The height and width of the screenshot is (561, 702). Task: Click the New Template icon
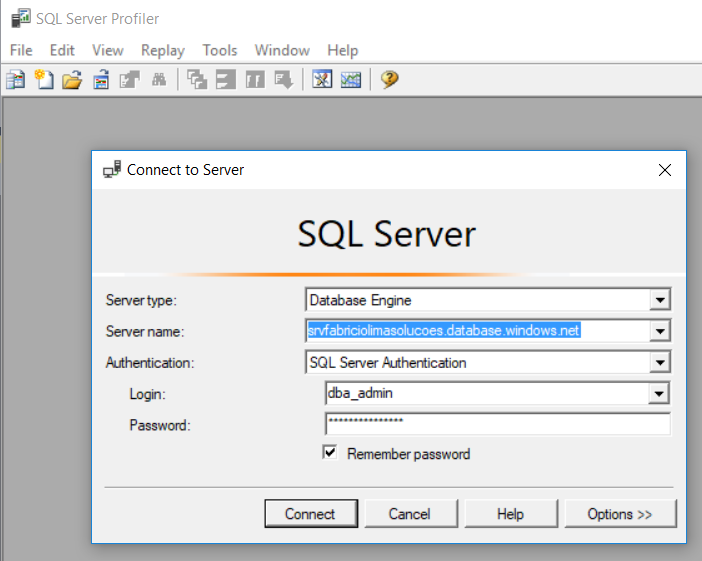click(44, 80)
